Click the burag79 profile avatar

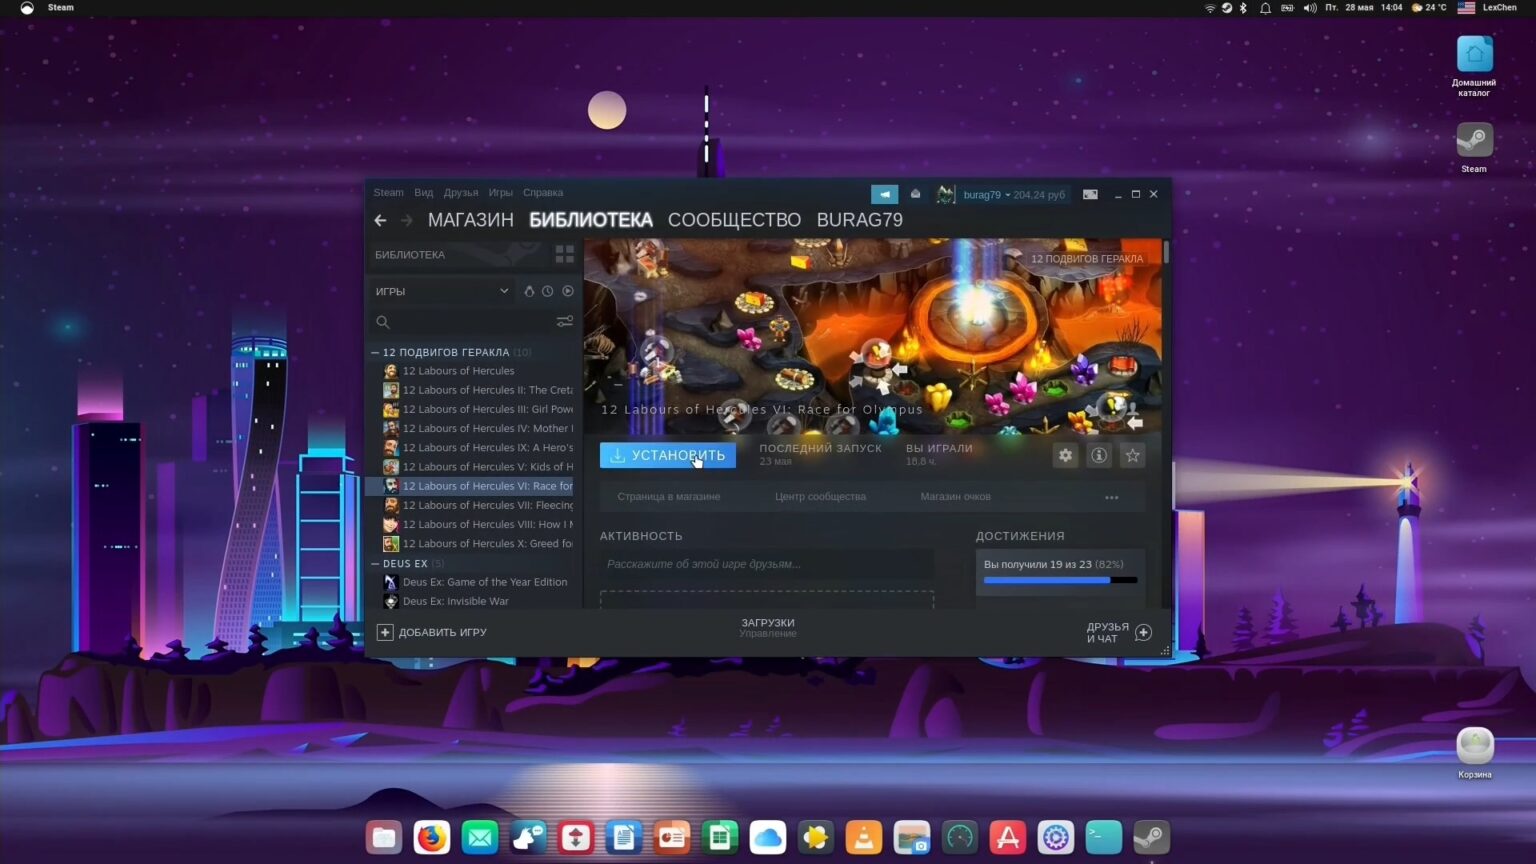pos(945,194)
